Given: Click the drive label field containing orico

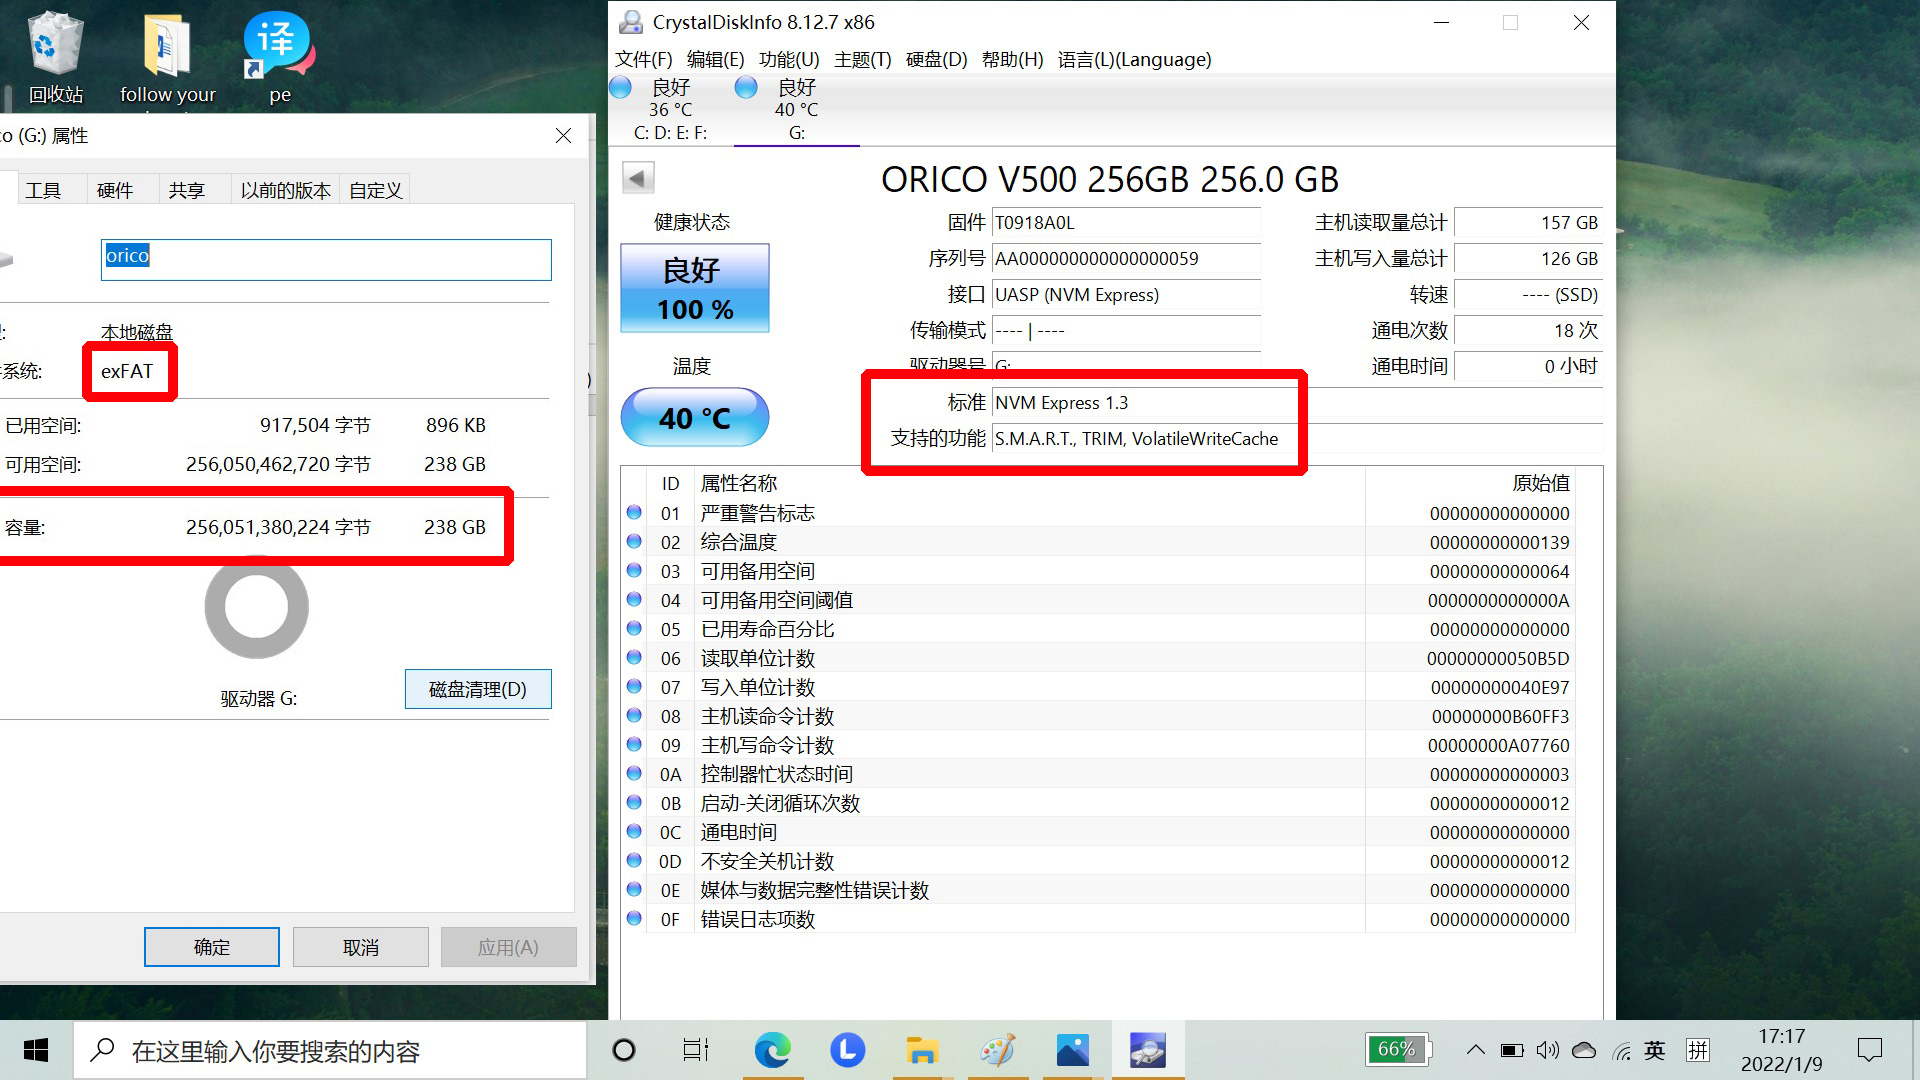Looking at the screenshot, I should (326, 259).
